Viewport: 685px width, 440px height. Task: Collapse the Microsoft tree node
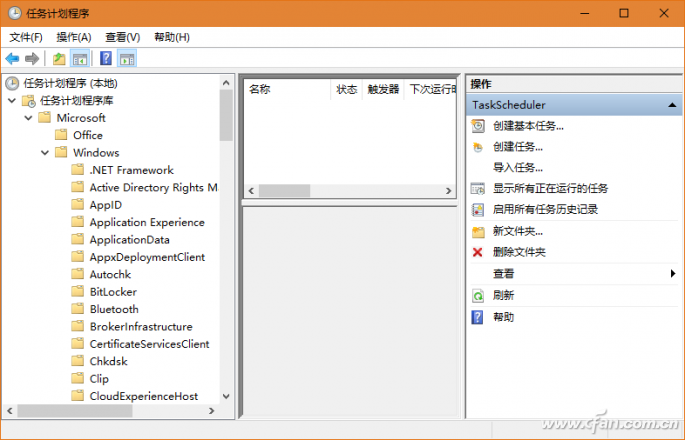[x=28, y=118]
